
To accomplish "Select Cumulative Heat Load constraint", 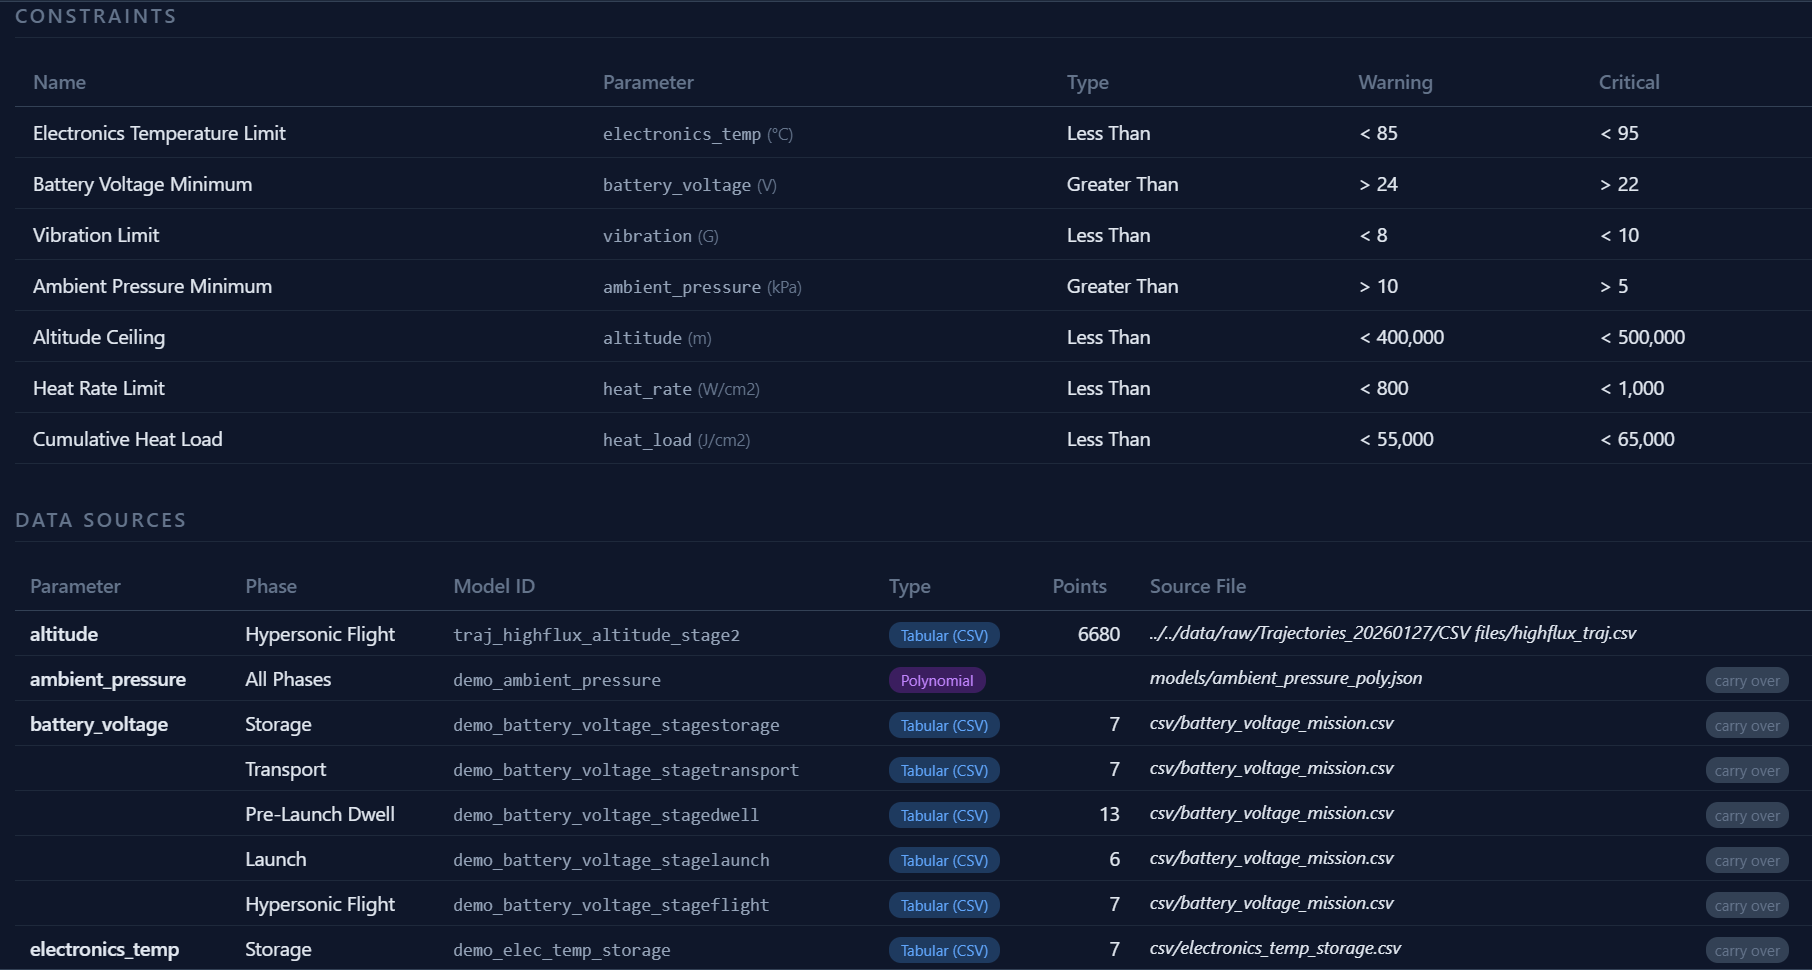I will [x=128, y=439].
